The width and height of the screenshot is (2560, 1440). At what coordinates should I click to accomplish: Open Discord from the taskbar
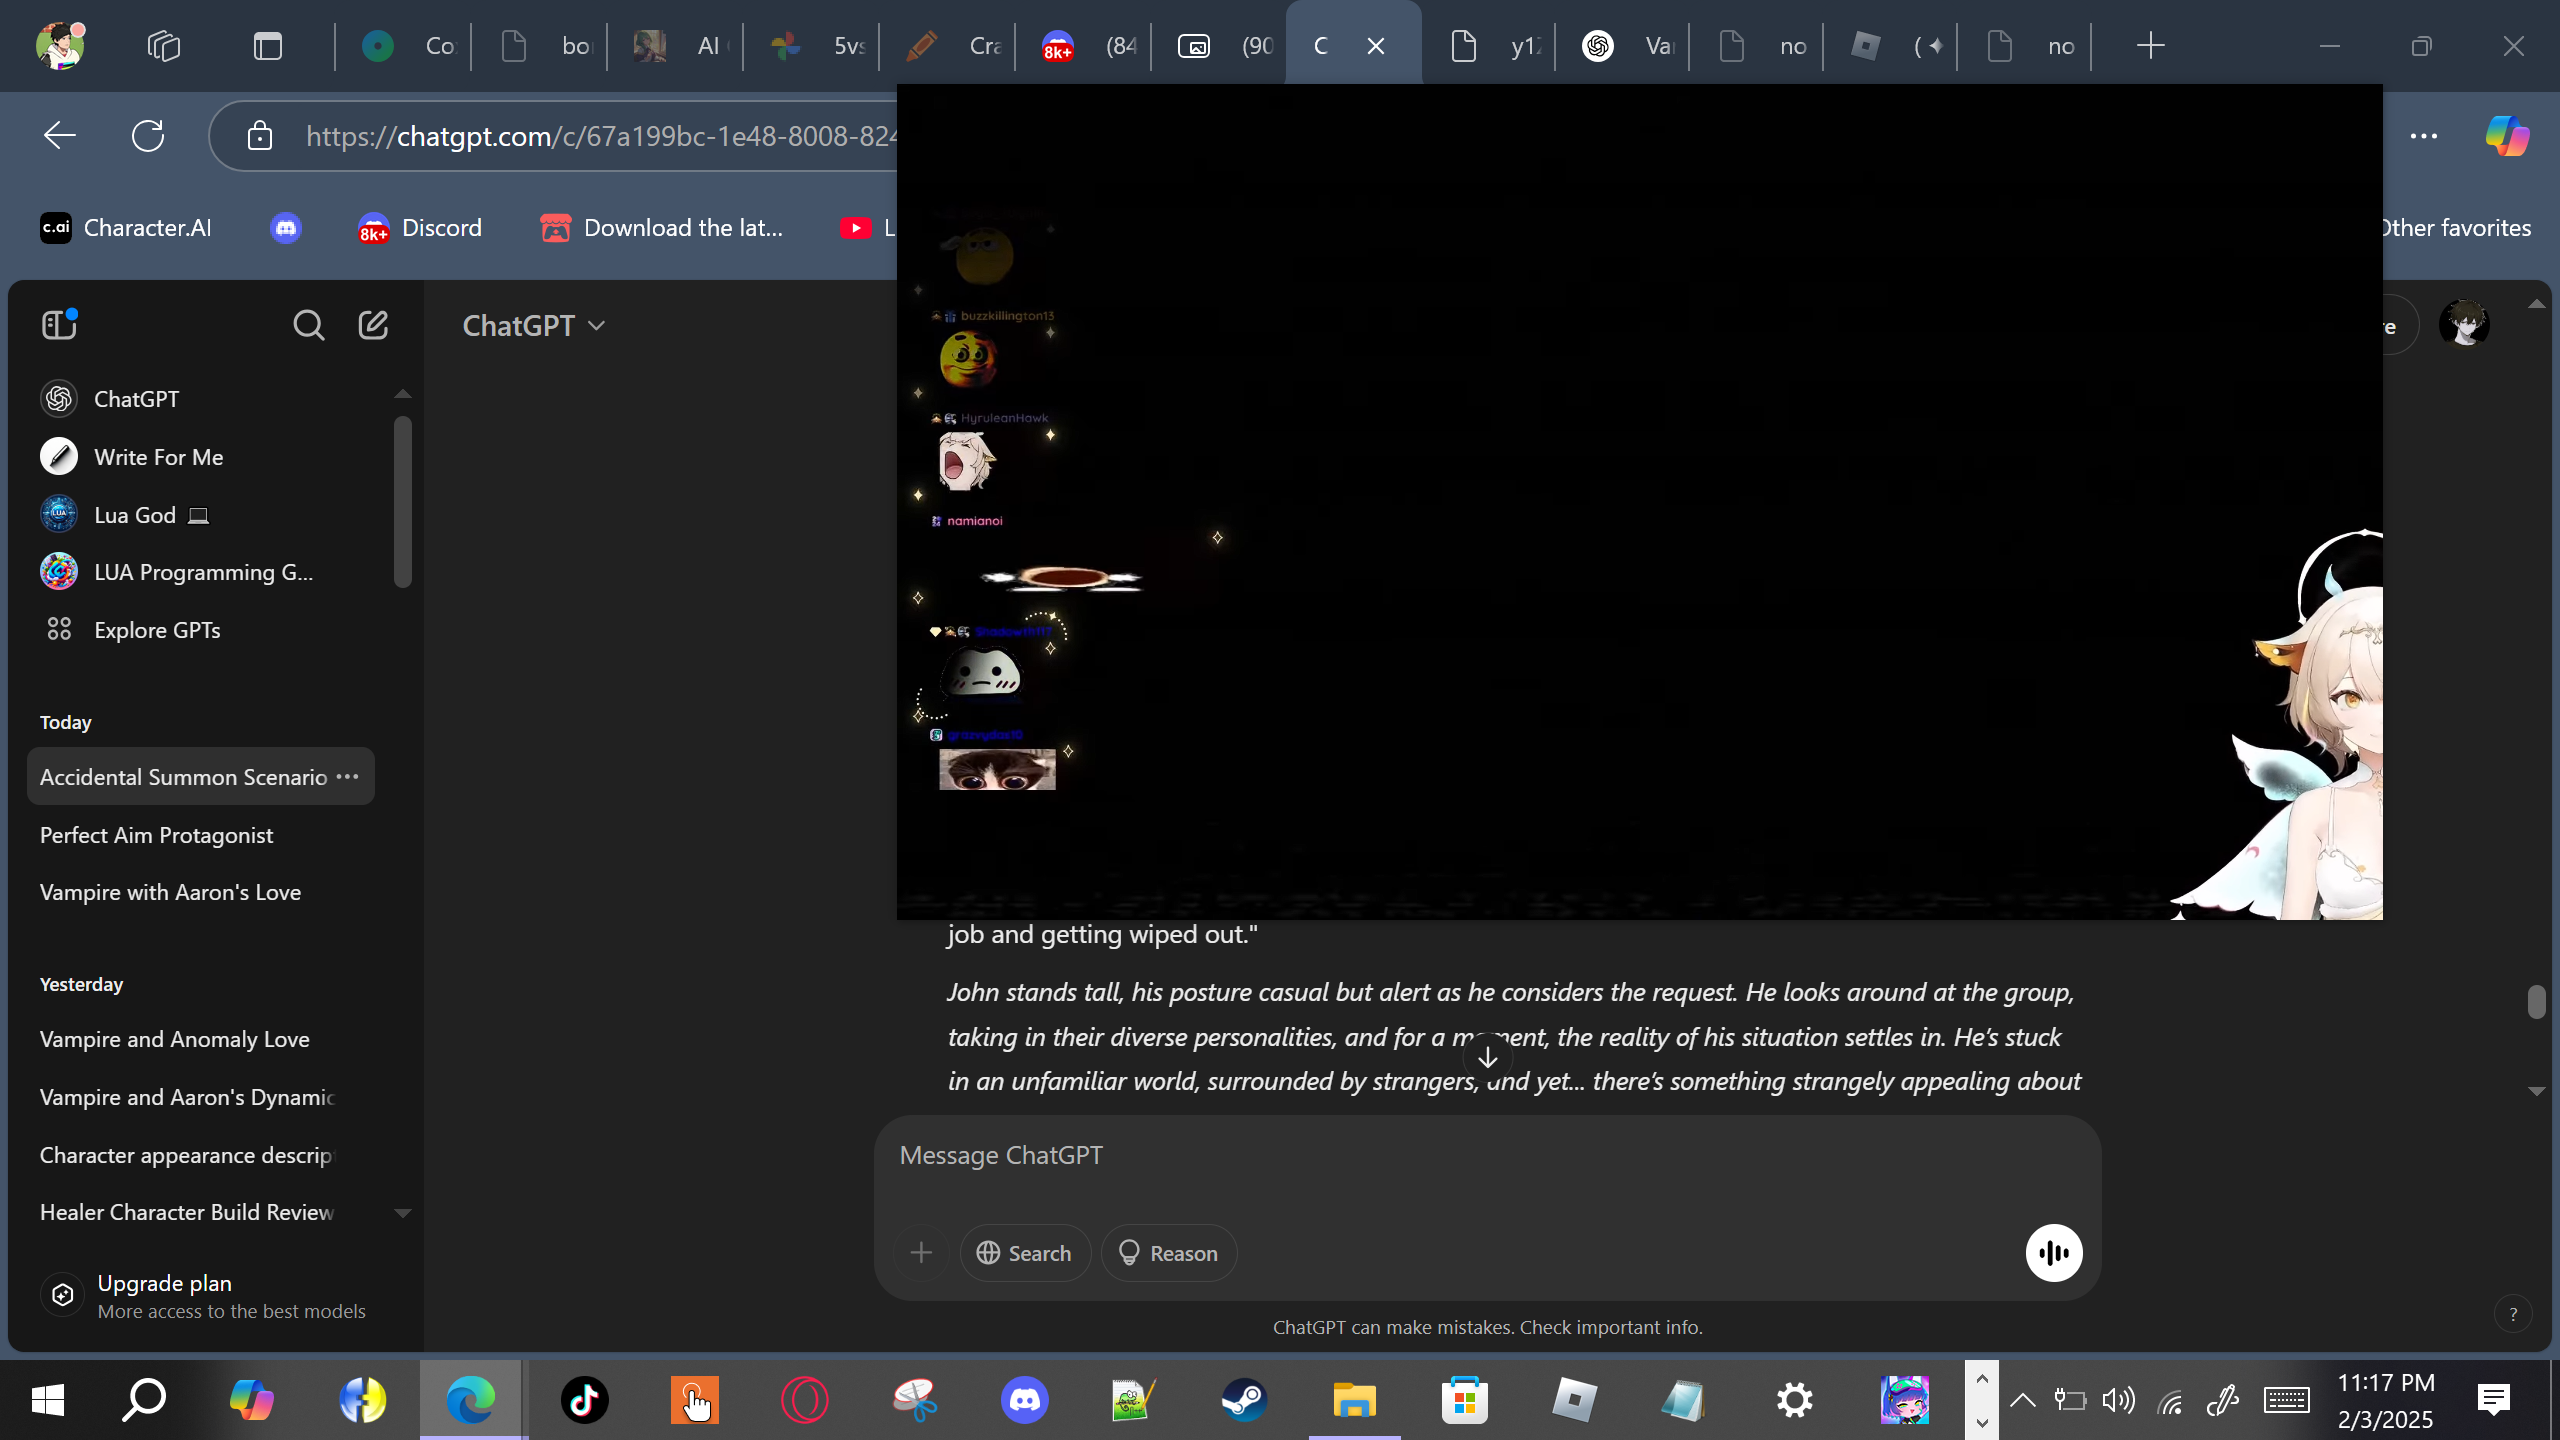tap(1024, 1400)
